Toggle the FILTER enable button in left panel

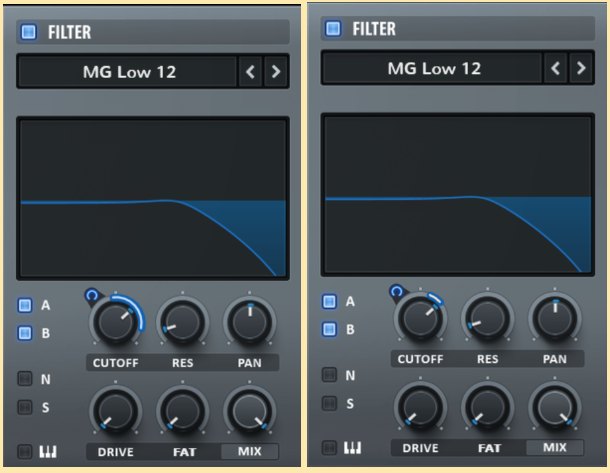tap(28, 32)
